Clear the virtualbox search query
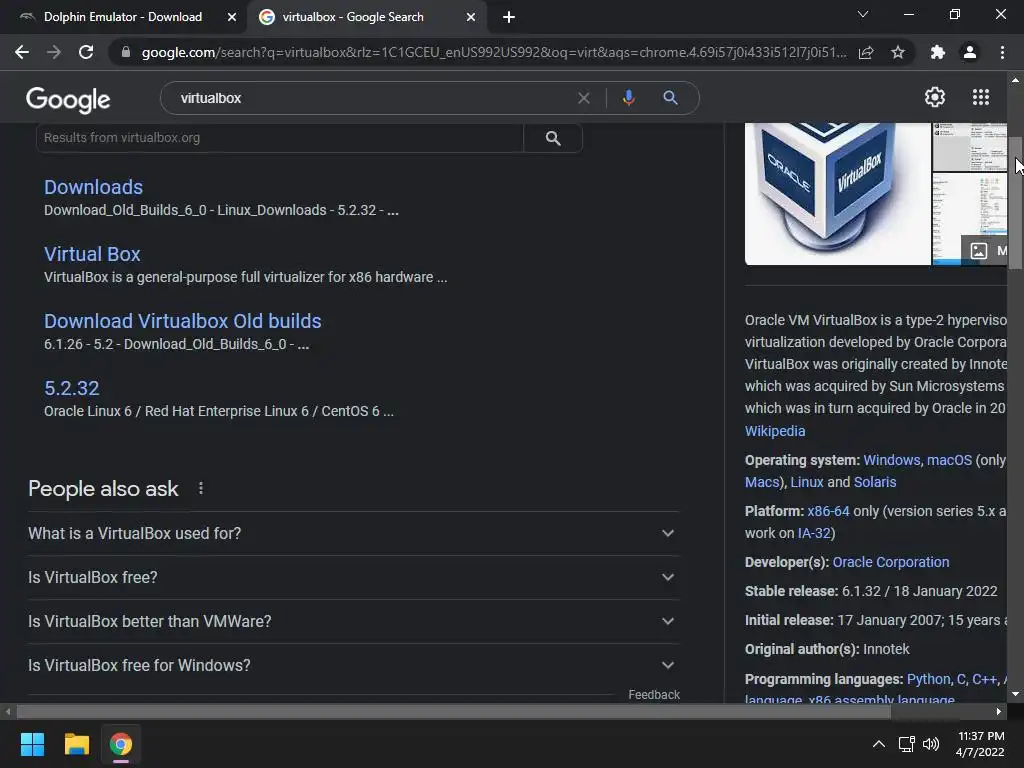The image size is (1024, 768). (584, 98)
